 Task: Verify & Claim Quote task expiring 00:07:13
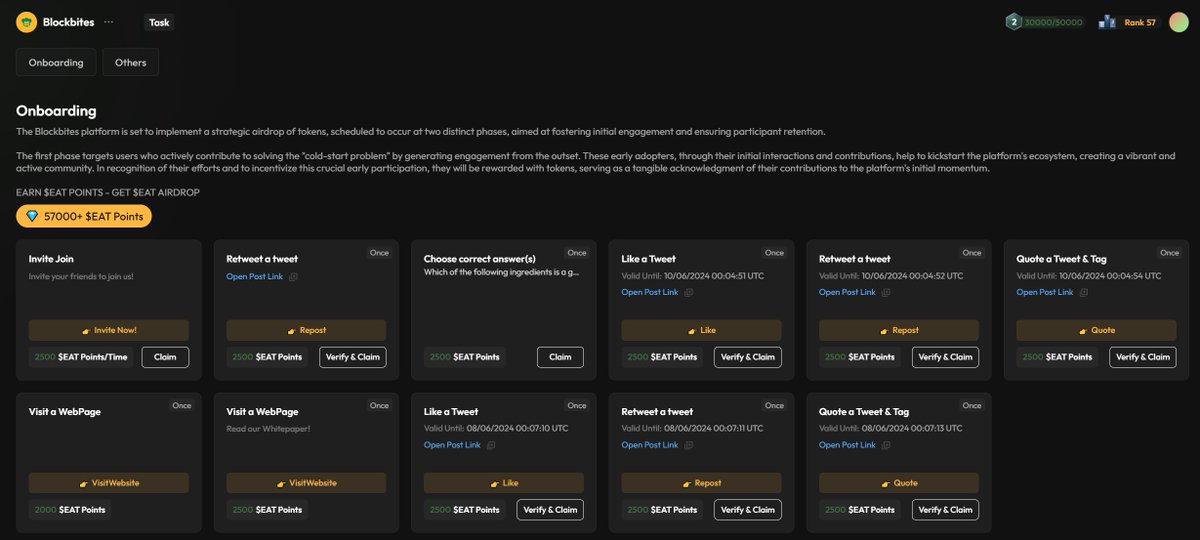point(945,510)
